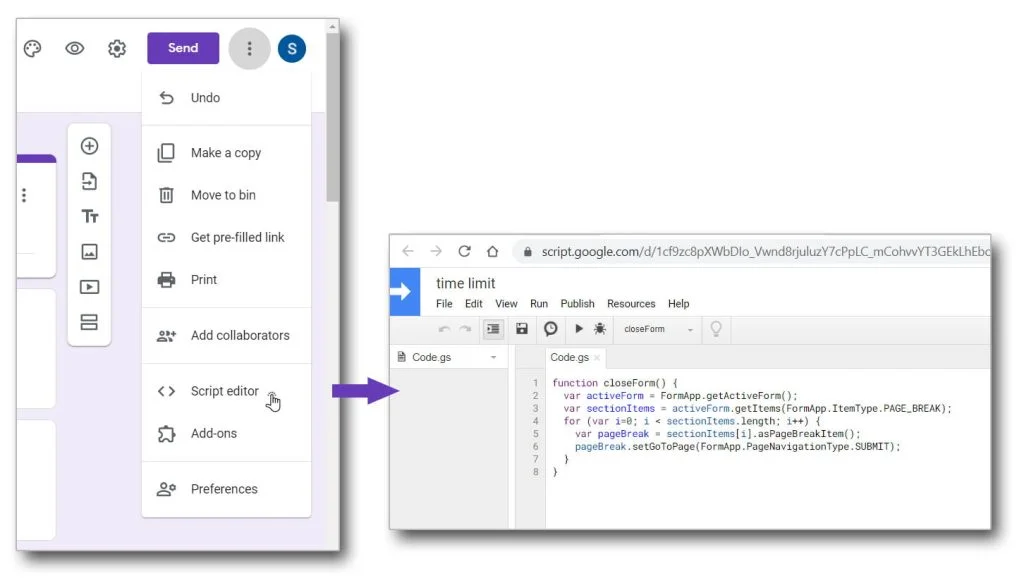Screen dimensions: 1024x583
Task: Click the browser back arrow
Action: [x=408, y=251]
